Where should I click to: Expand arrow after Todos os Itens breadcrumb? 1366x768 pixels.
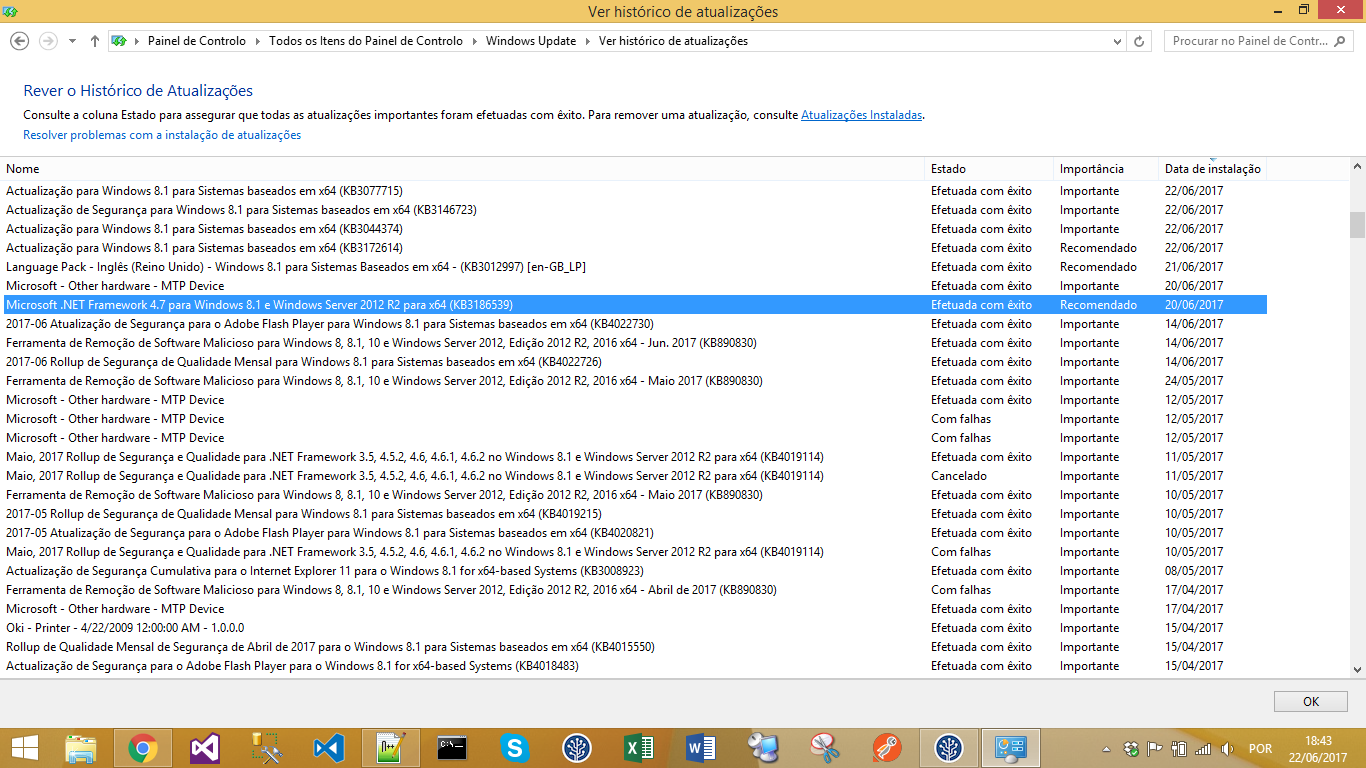coord(474,41)
